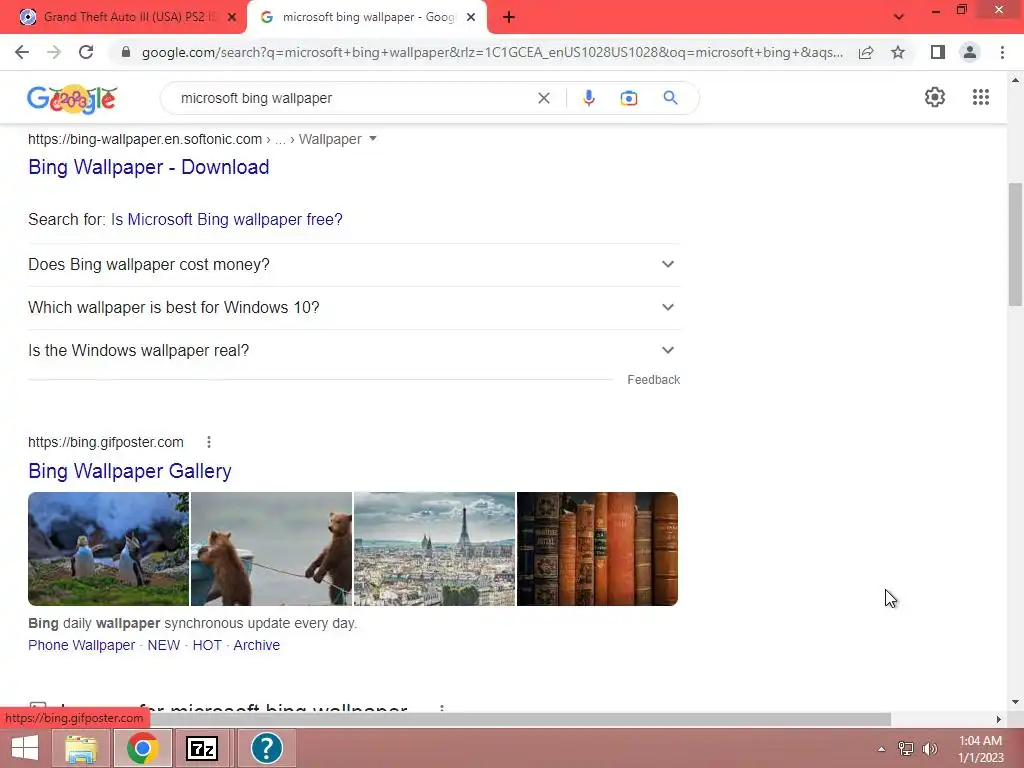1024x768 pixels.
Task: Open a new browser tab
Action: tap(509, 17)
